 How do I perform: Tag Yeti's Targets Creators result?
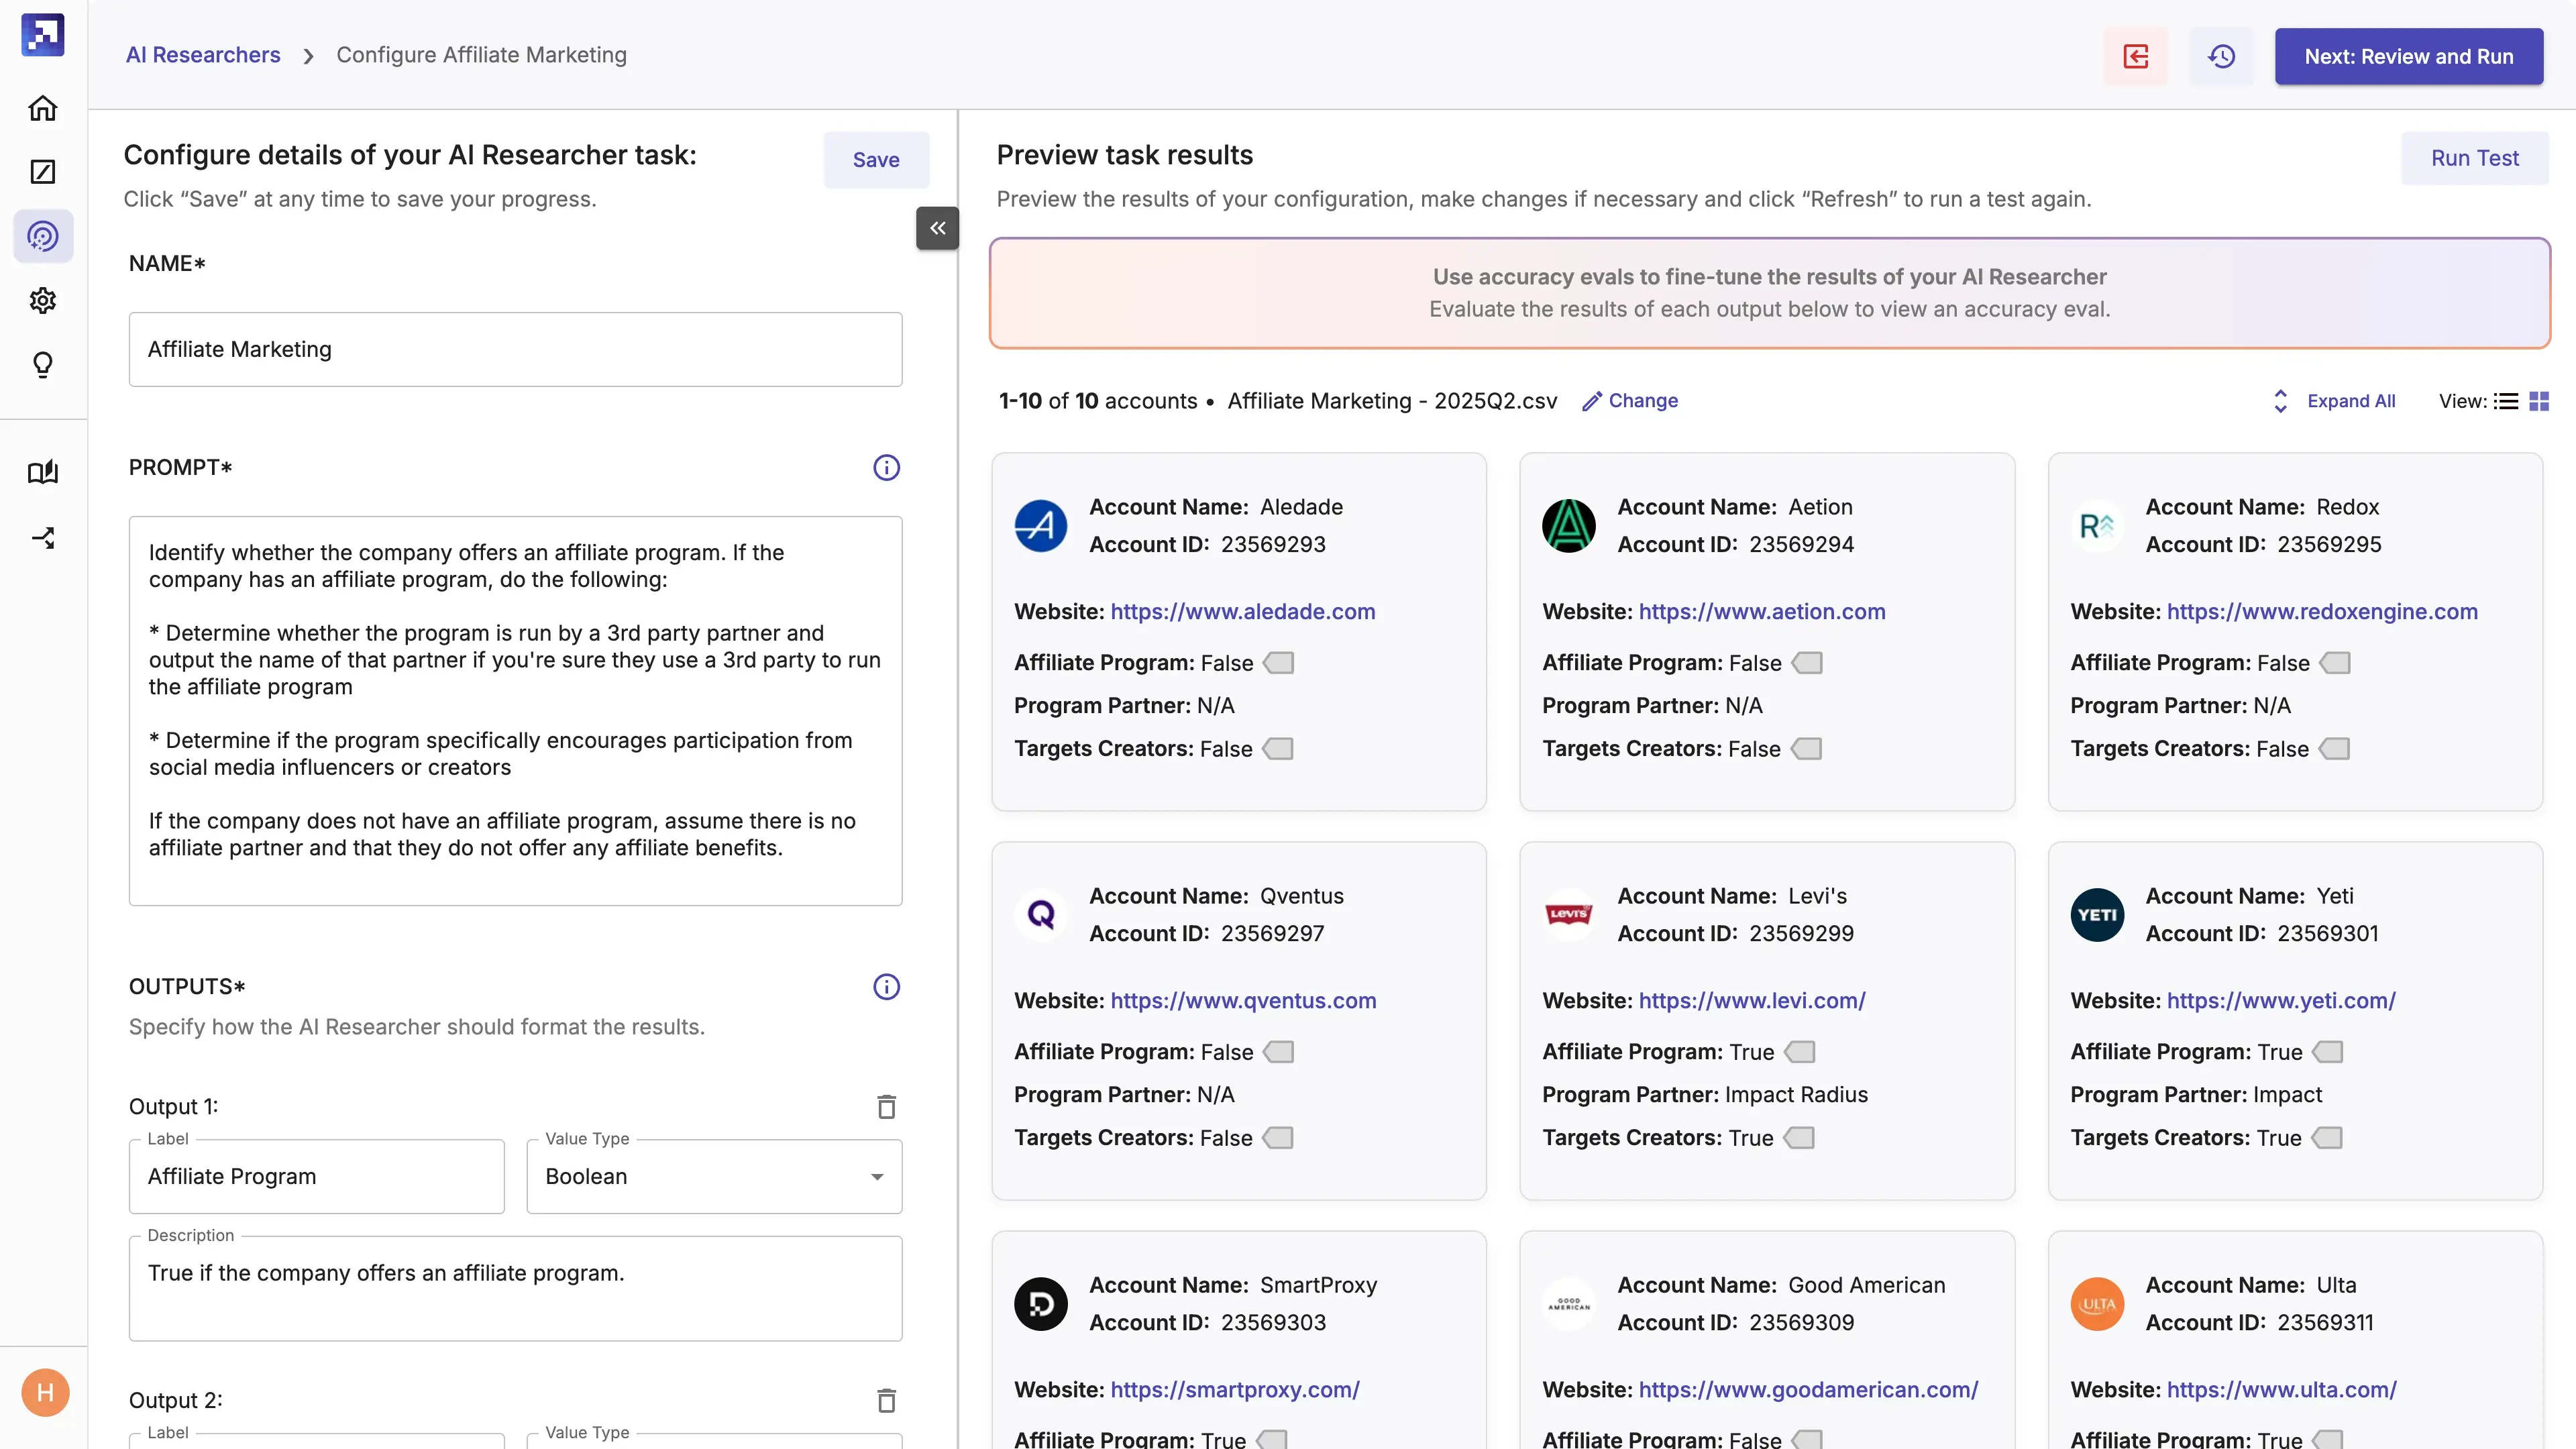[2327, 1138]
